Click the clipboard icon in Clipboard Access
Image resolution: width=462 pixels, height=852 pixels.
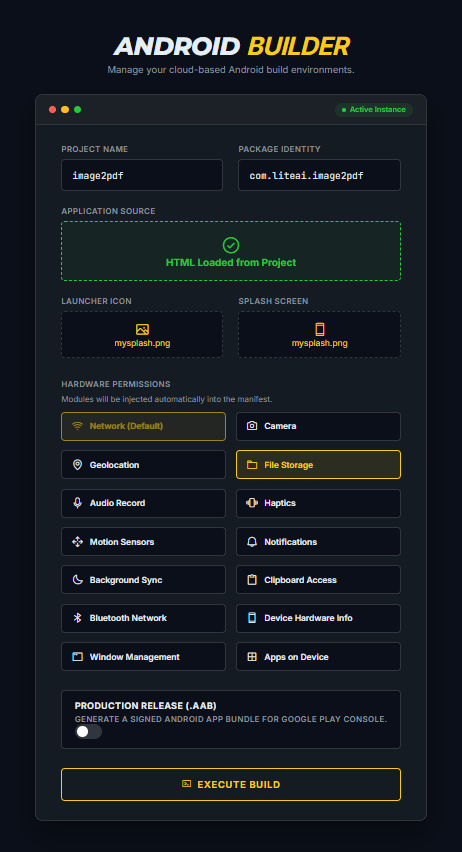(x=252, y=580)
